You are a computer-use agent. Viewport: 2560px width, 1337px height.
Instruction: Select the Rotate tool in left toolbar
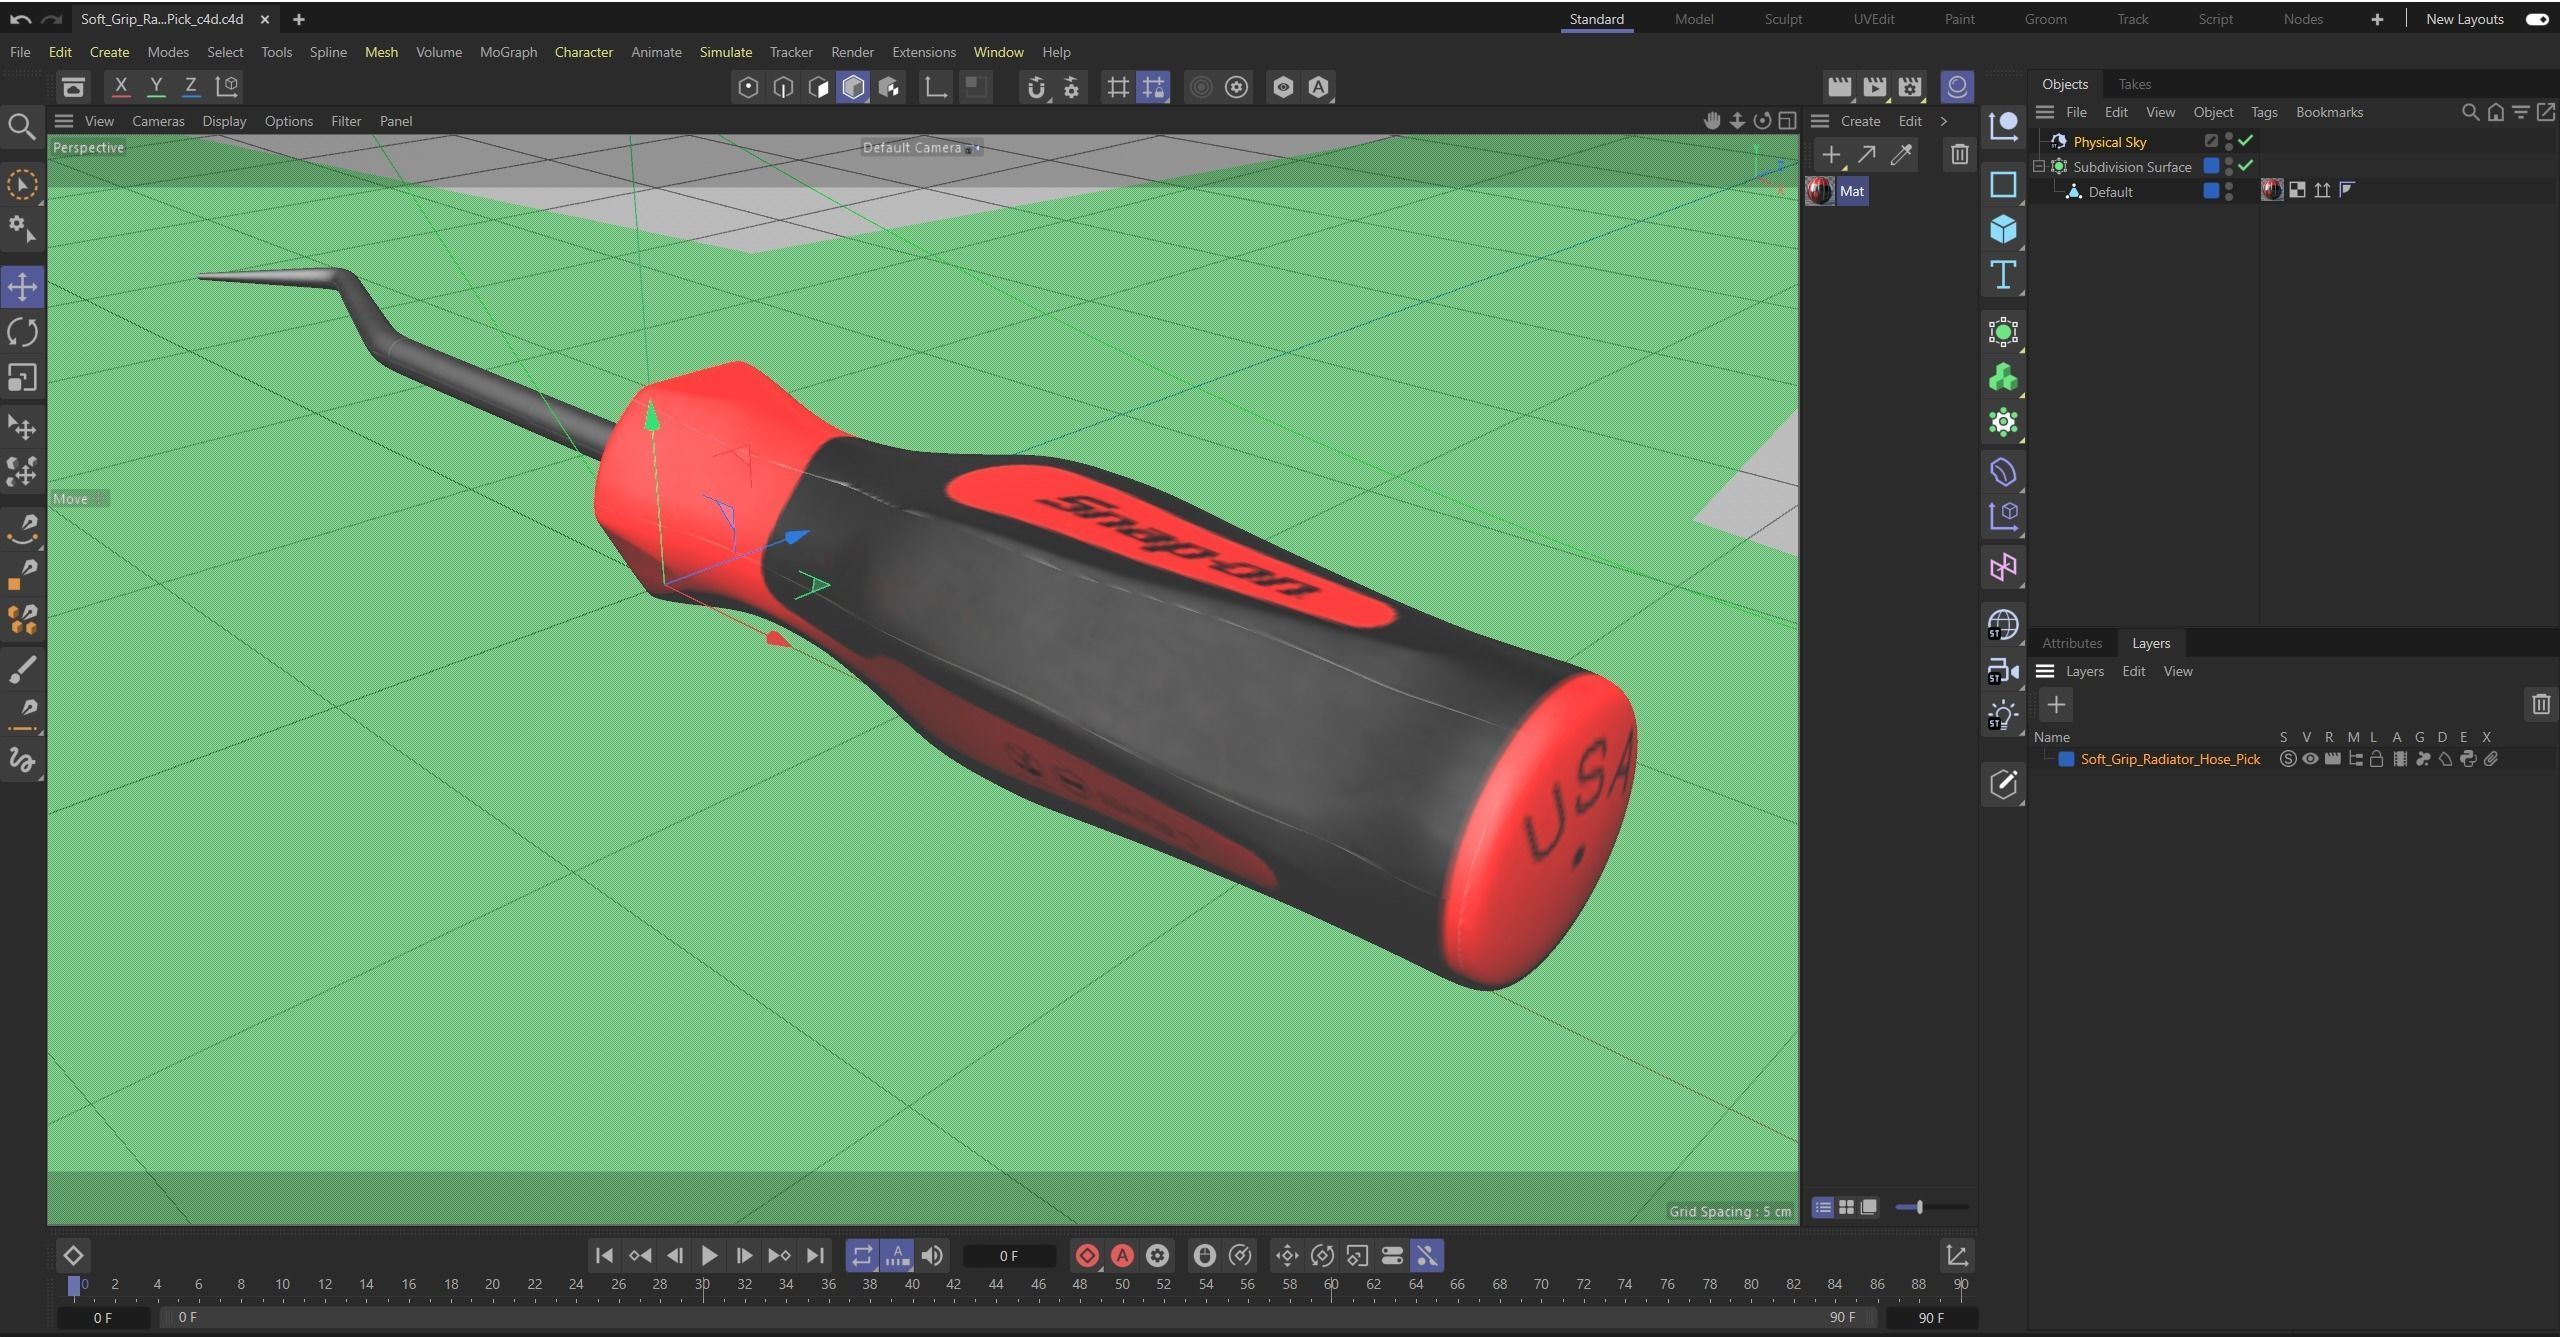point(22,332)
